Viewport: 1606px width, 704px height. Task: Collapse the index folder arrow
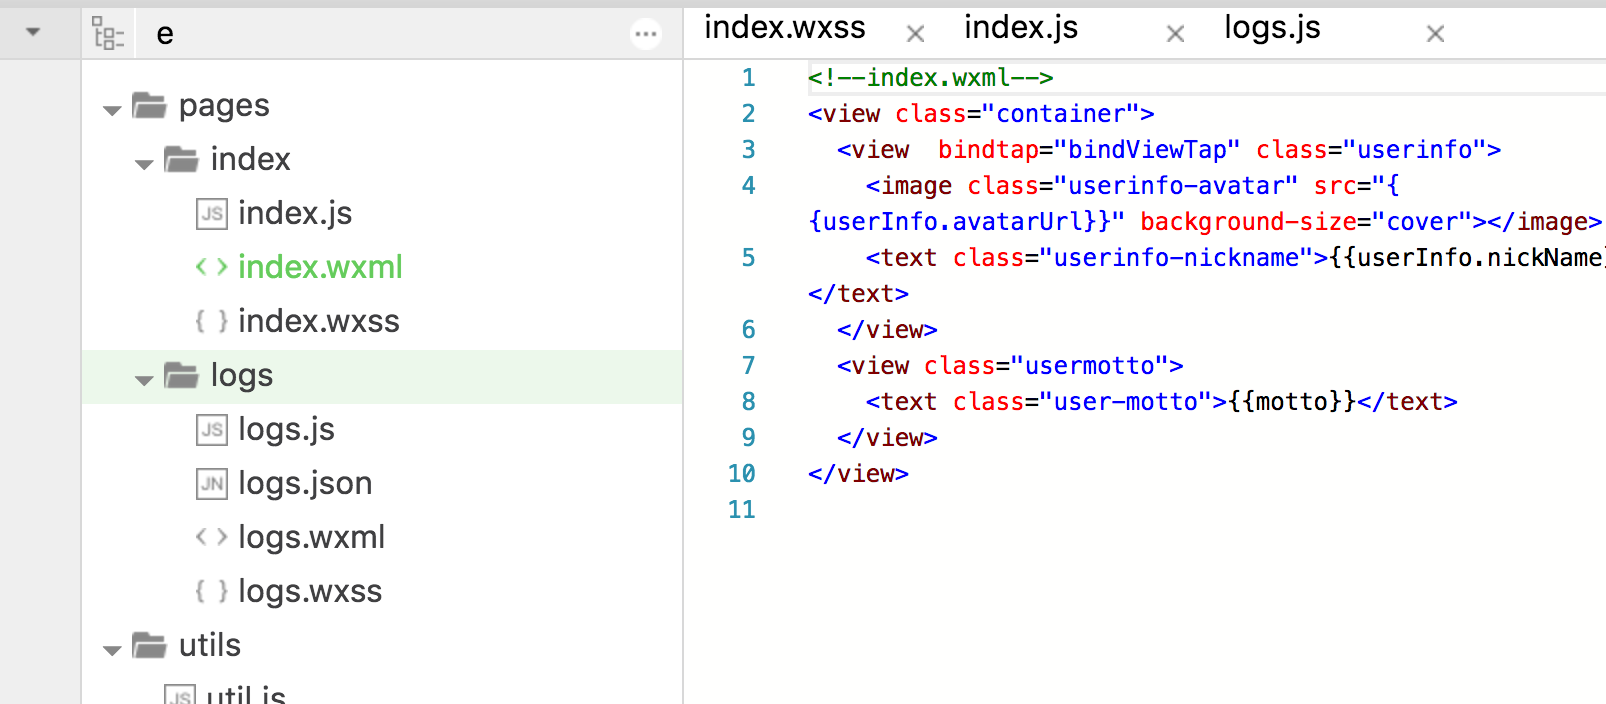click(144, 163)
